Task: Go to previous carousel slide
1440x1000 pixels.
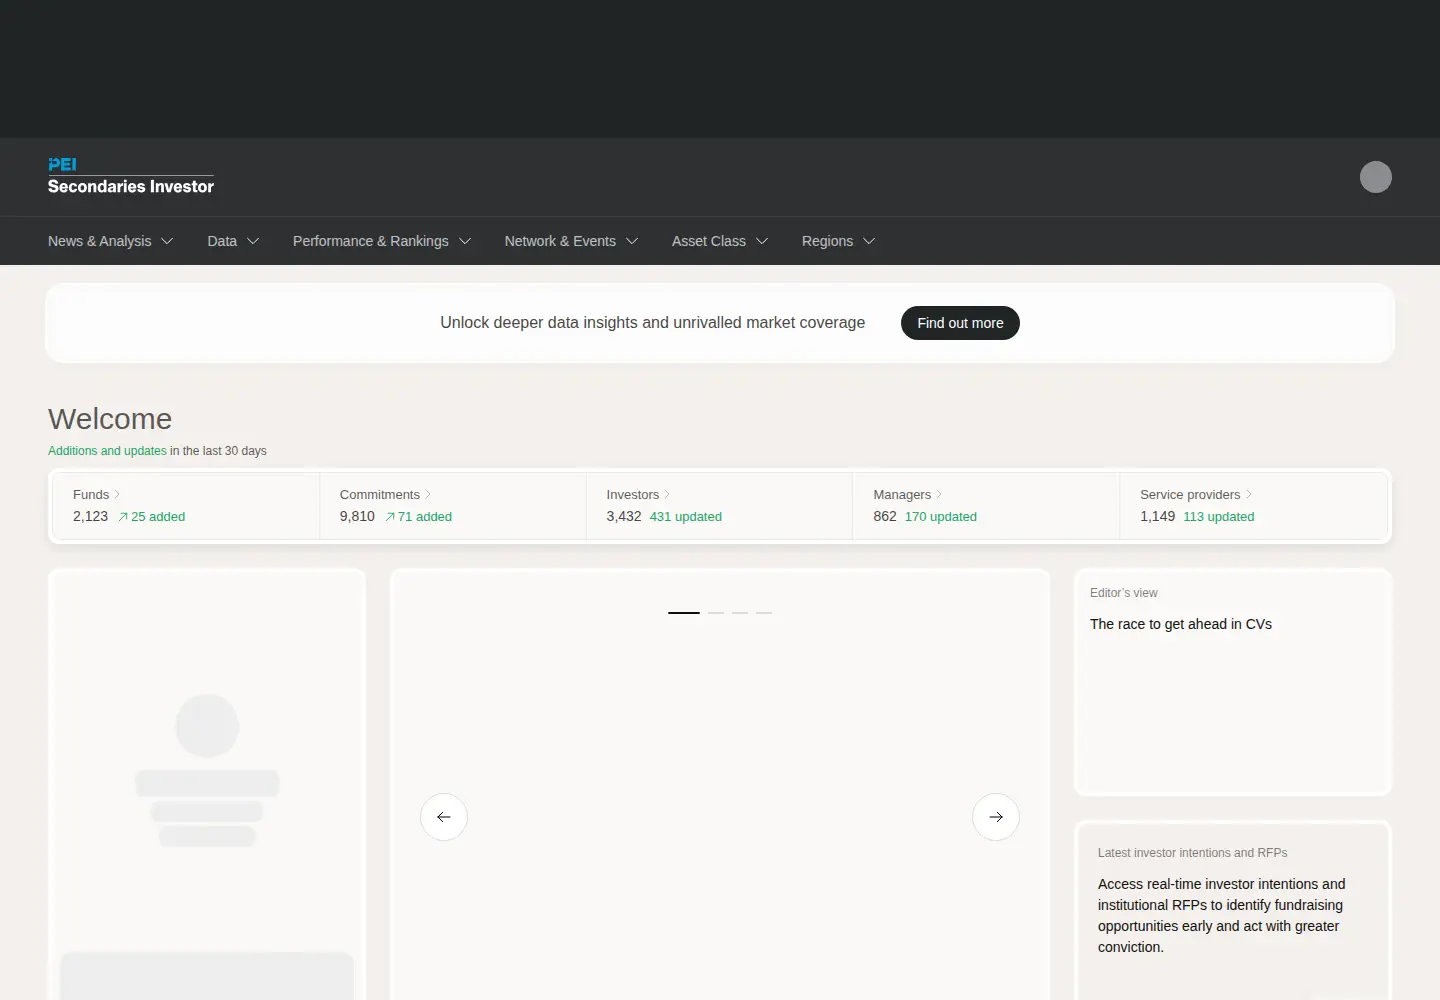Action: tap(444, 817)
